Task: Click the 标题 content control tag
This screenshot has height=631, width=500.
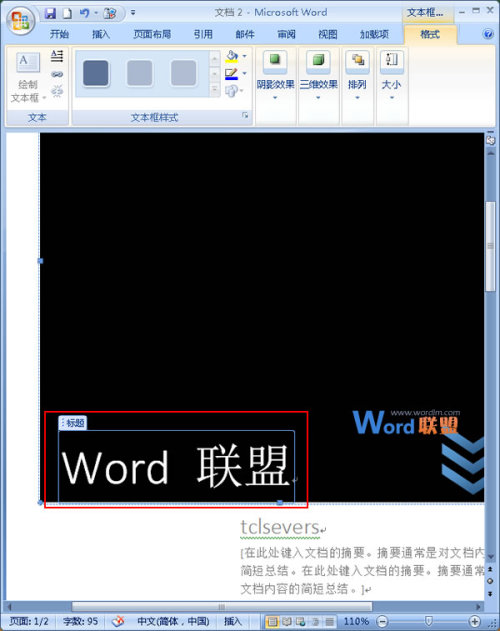Action: coord(72,423)
